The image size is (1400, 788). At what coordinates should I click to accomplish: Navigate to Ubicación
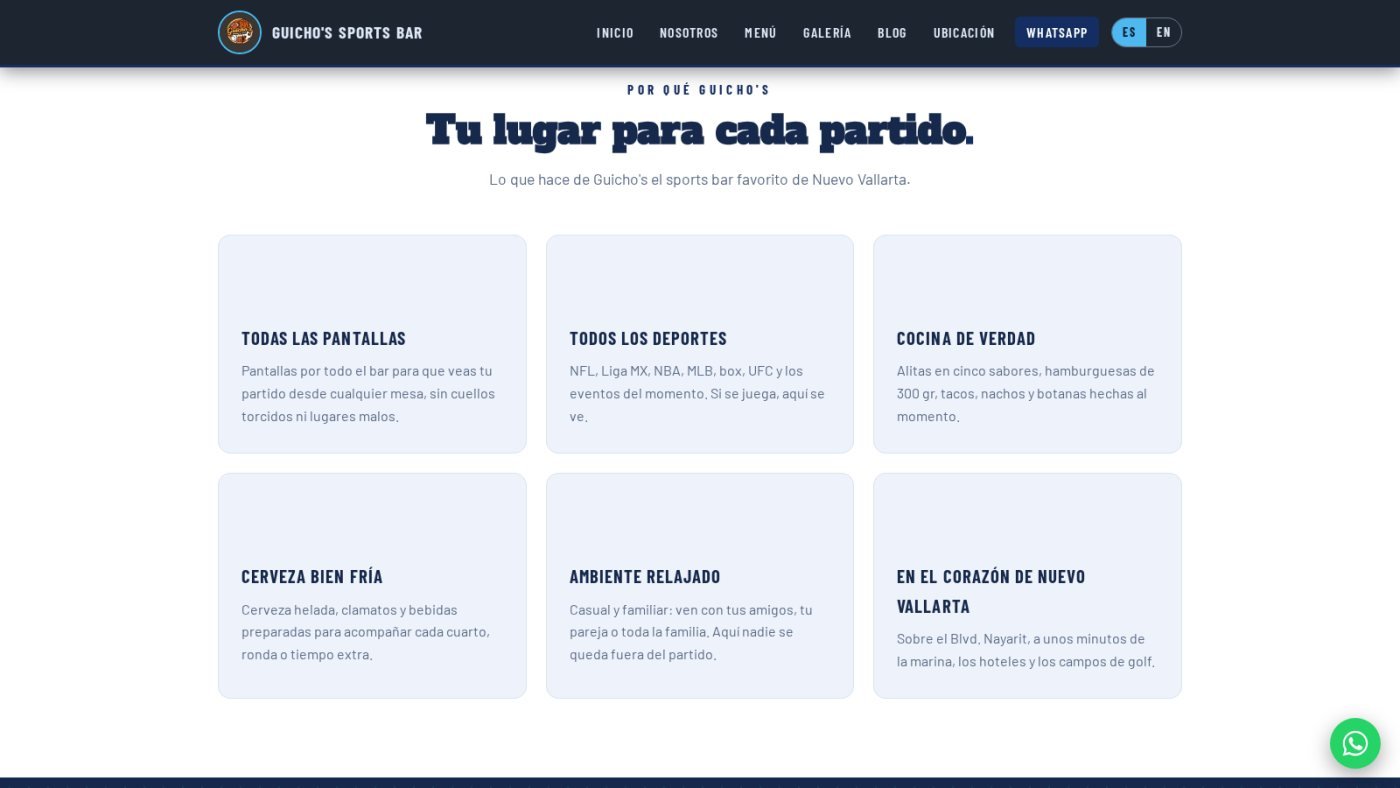click(964, 33)
